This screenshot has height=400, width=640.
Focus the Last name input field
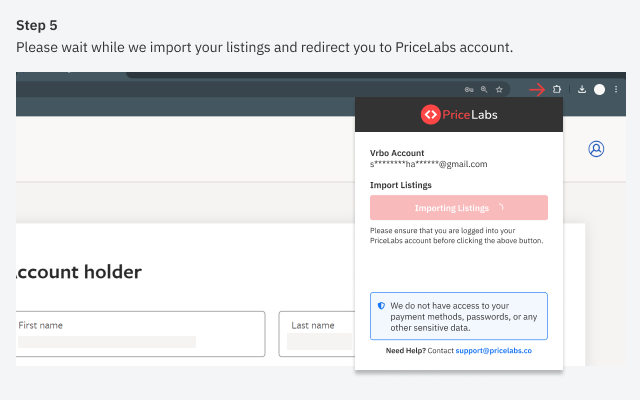(317, 334)
